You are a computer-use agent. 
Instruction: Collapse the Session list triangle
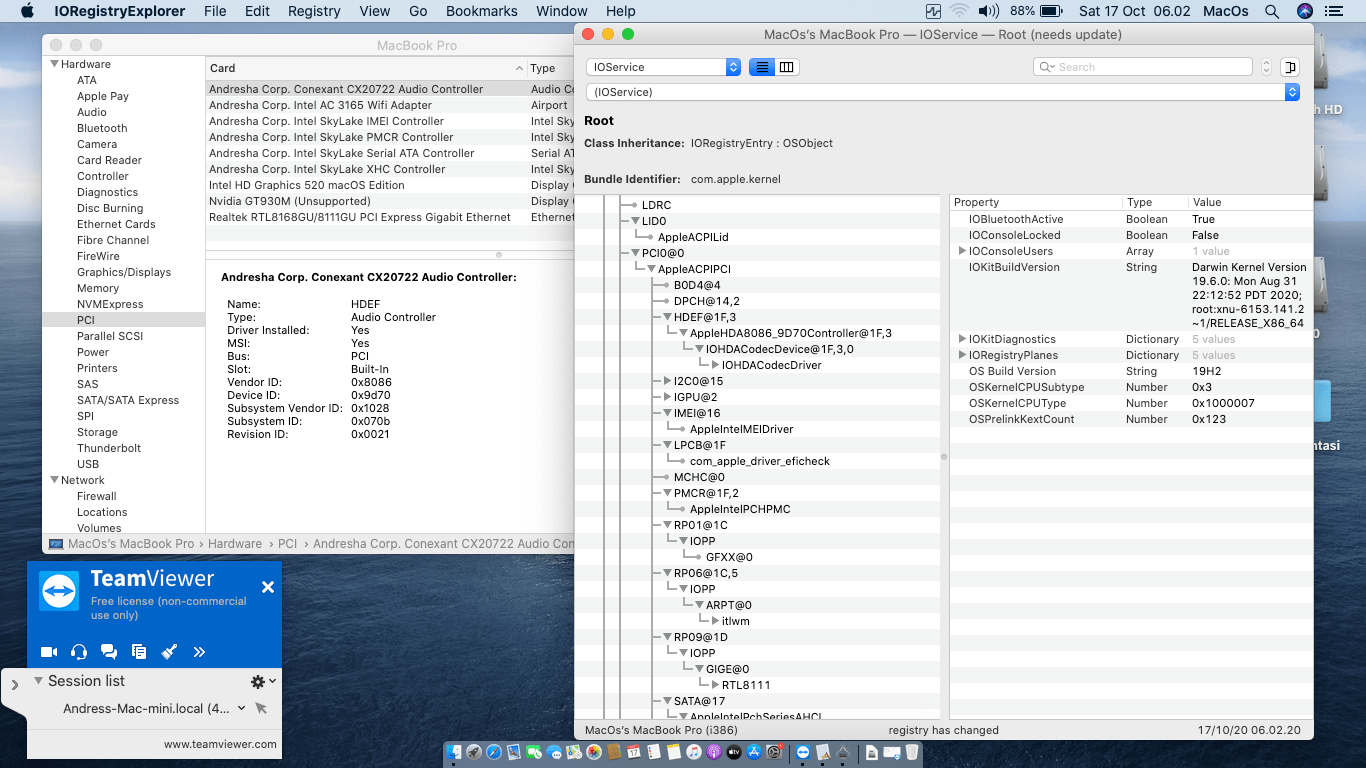[38, 681]
